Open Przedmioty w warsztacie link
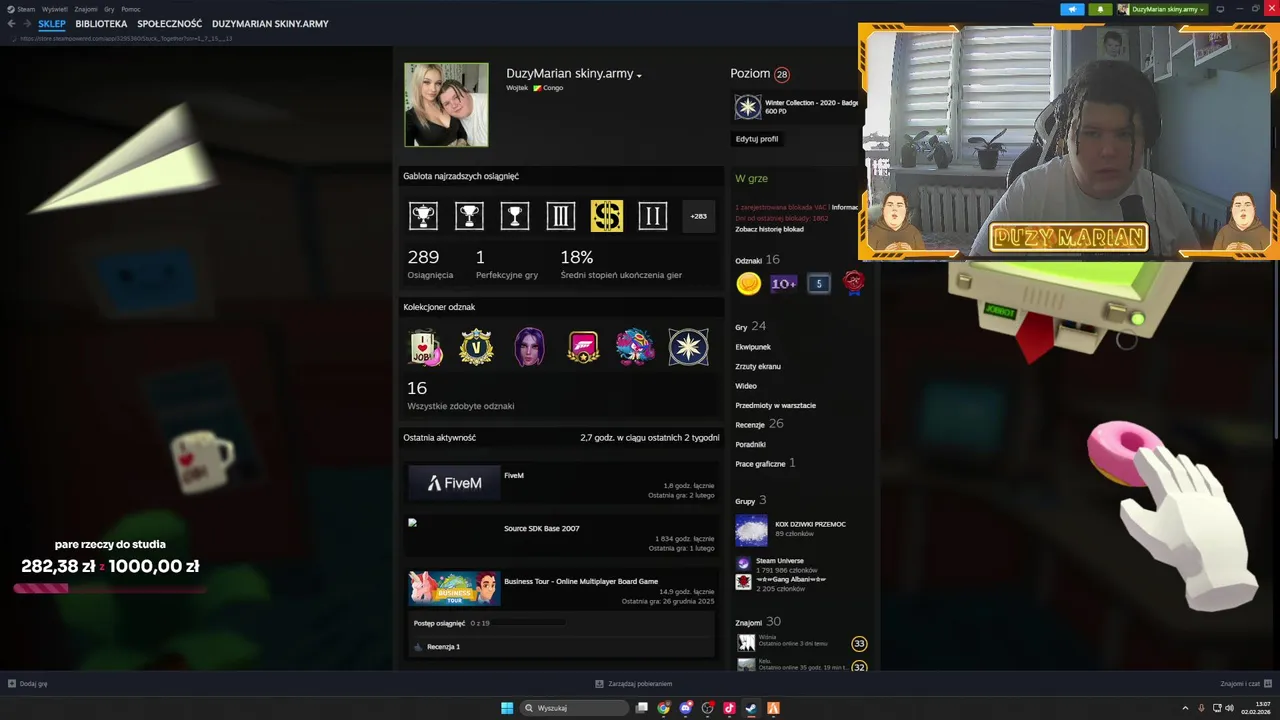 (x=776, y=405)
